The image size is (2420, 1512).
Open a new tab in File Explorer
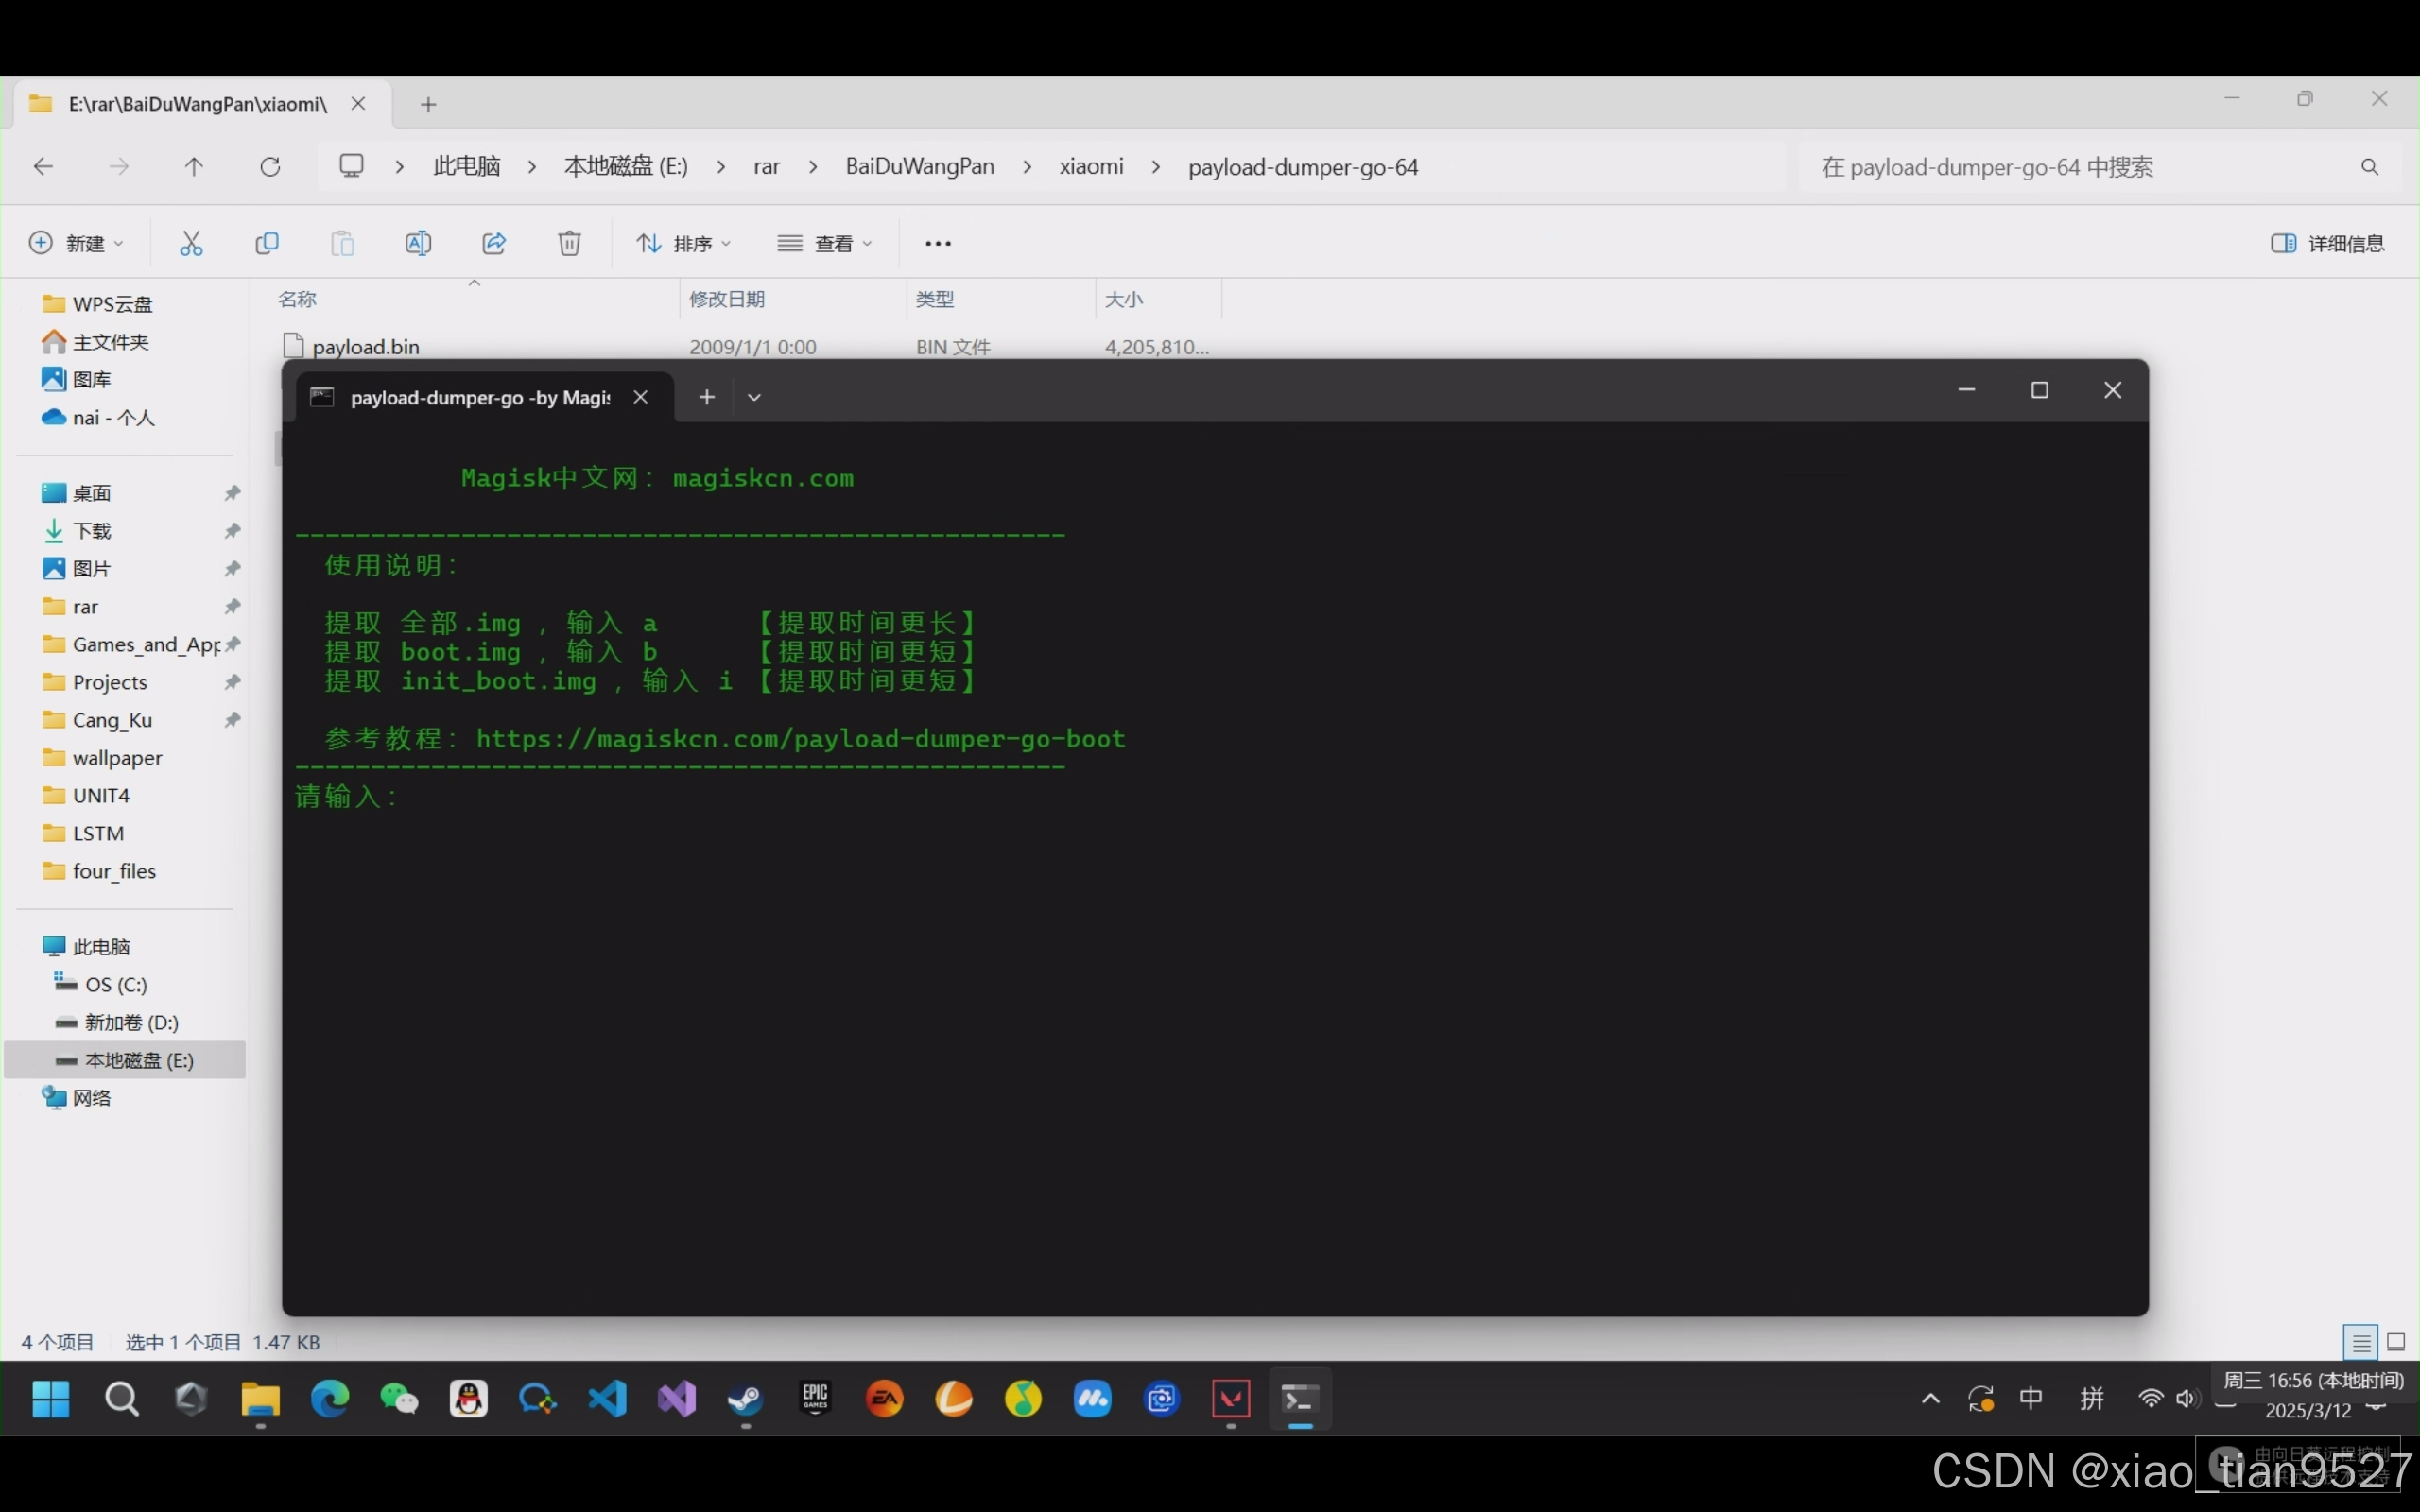point(428,104)
